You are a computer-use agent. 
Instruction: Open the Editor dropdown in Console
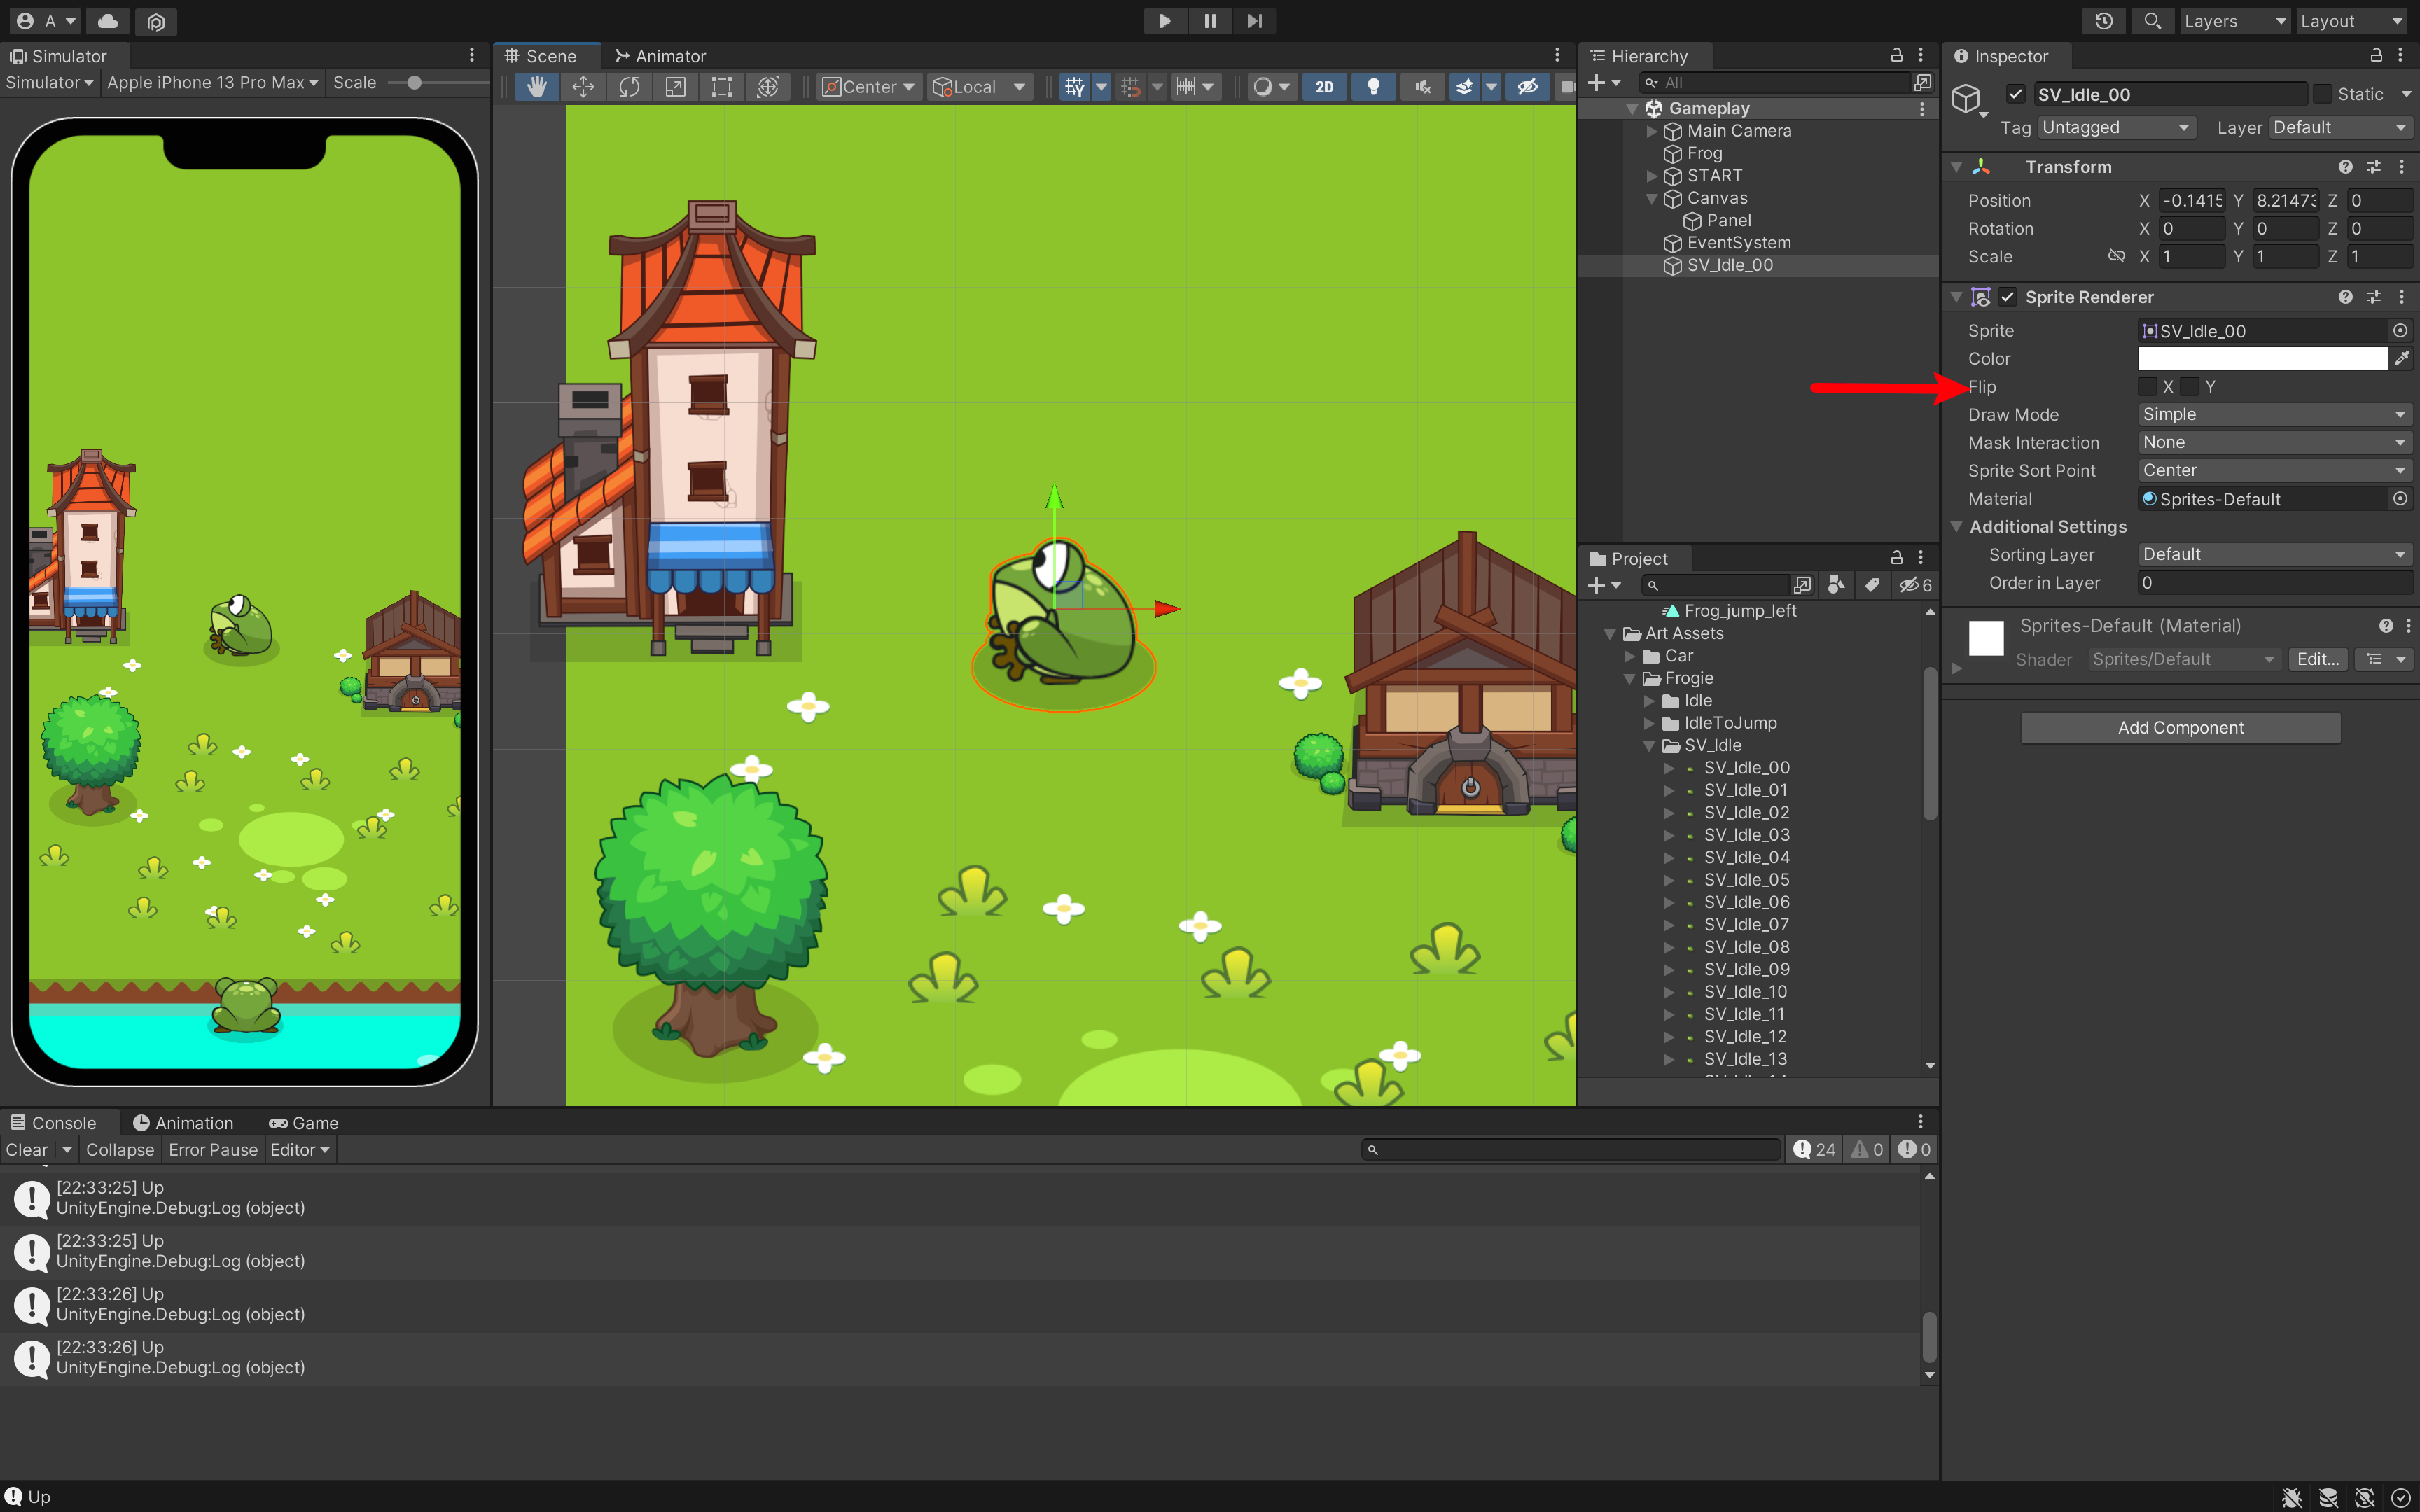pos(299,1150)
